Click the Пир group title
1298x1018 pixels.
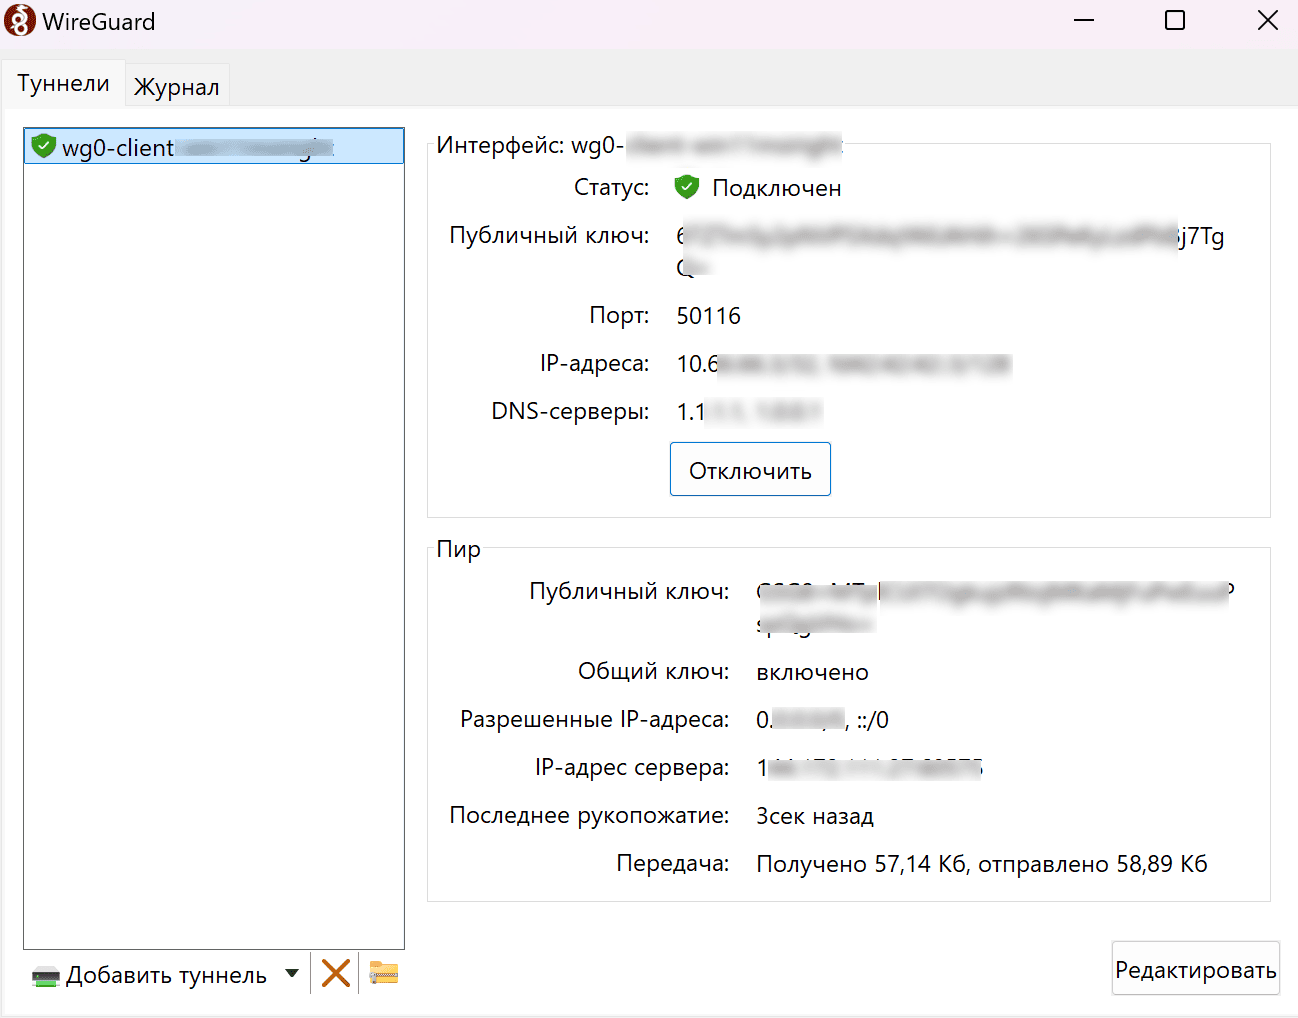click(459, 549)
